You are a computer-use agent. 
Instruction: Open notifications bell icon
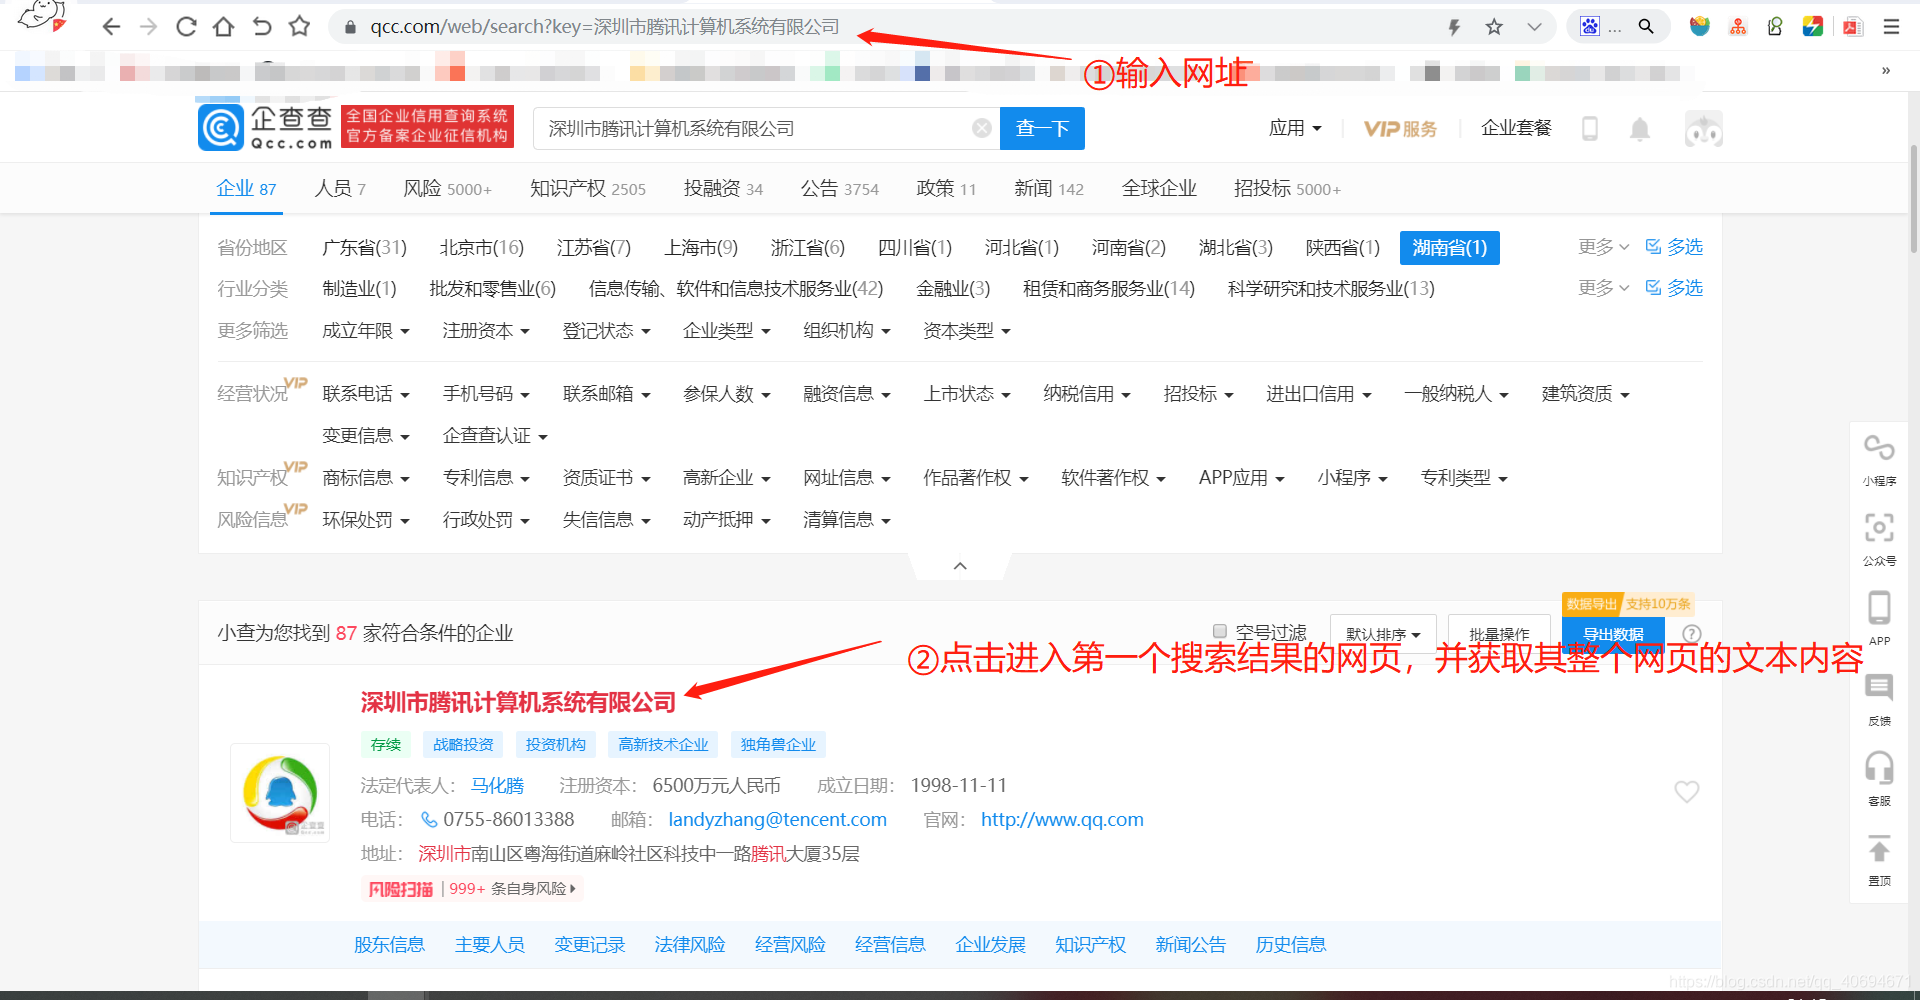tap(1640, 129)
